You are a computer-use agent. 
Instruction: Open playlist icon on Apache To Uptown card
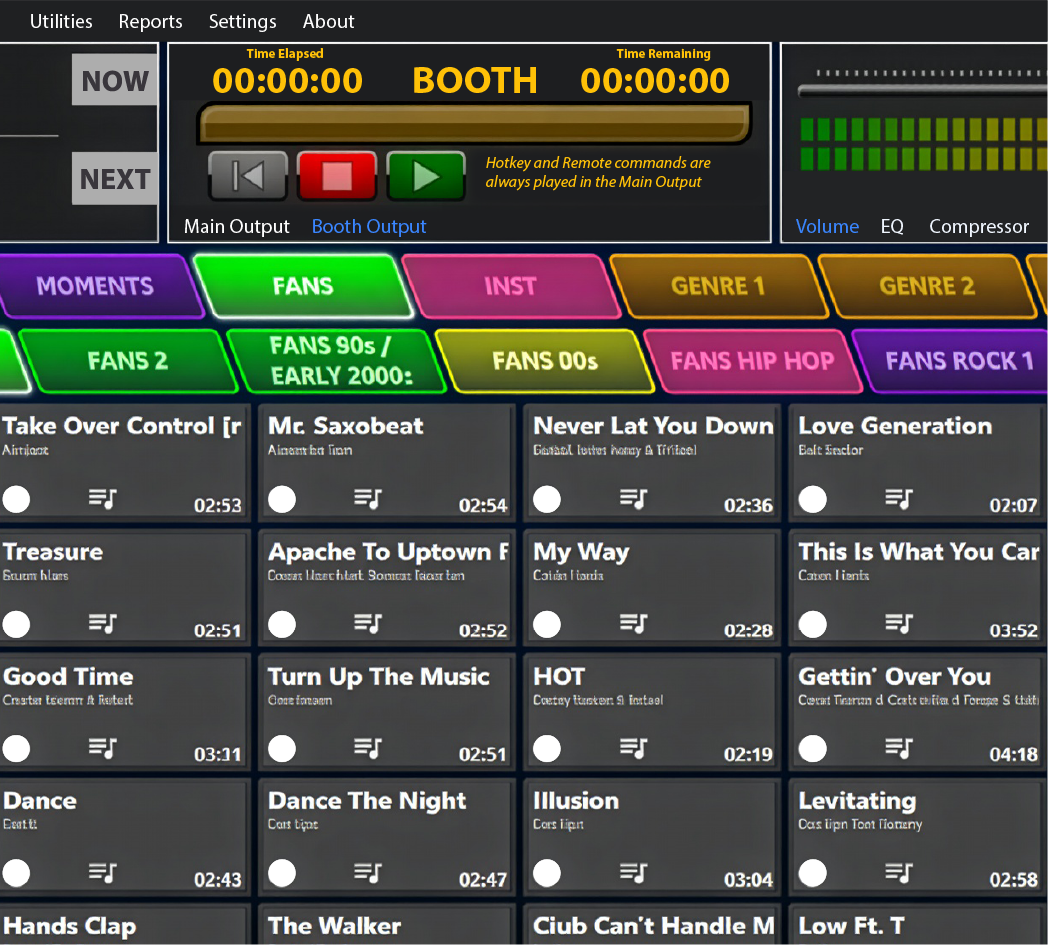(x=368, y=624)
